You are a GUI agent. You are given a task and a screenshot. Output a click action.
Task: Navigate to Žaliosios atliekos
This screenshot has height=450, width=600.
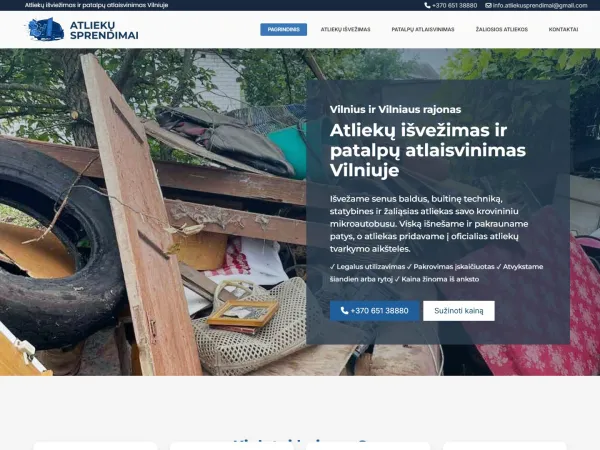[502, 29]
